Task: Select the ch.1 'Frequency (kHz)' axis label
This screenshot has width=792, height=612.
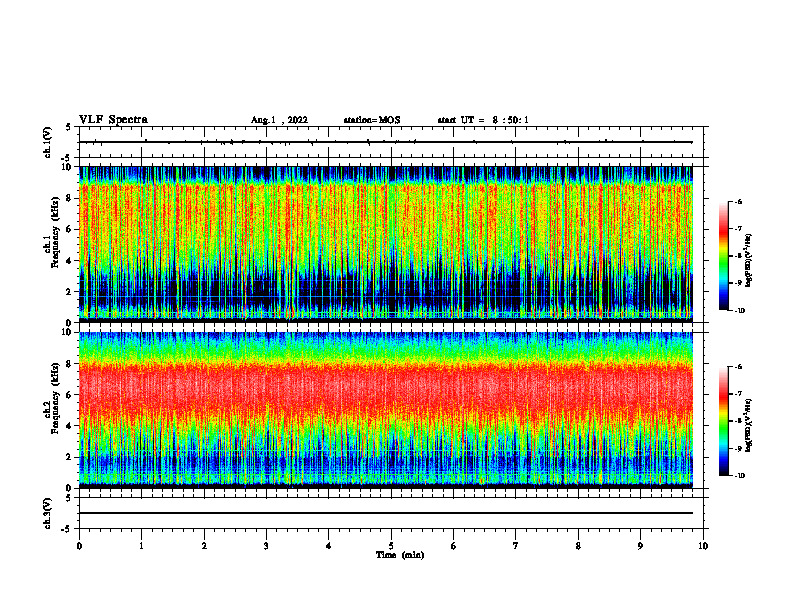Action: (x=56, y=232)
